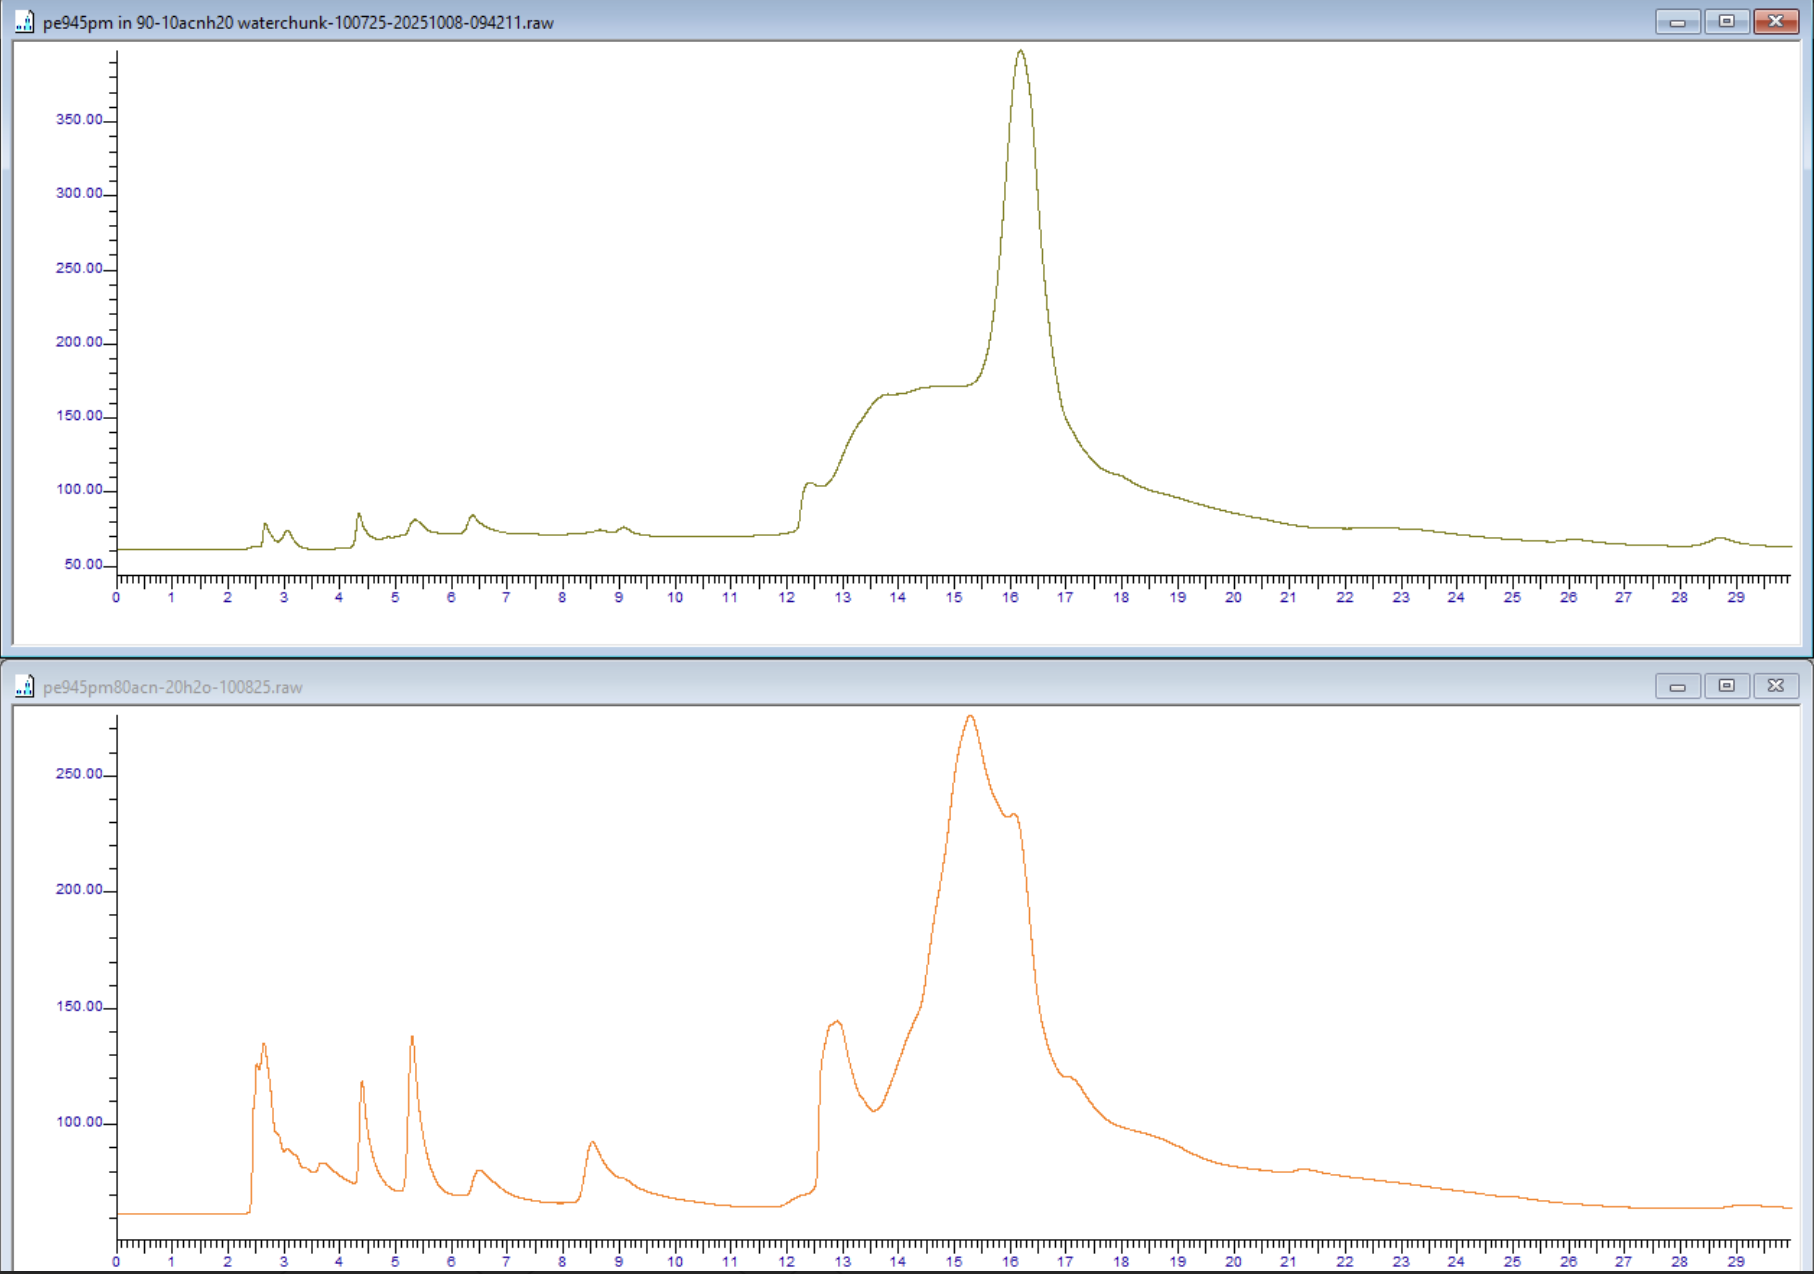Screen dimensions: 1814x1274
Task: Click the restore icon of the top chromatogram window
Action: coord(1725,20)
